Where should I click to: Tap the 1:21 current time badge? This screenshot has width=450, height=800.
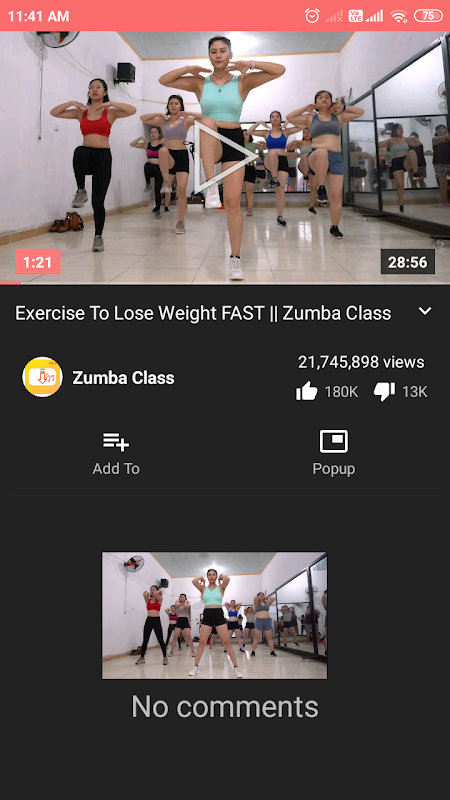38,262
